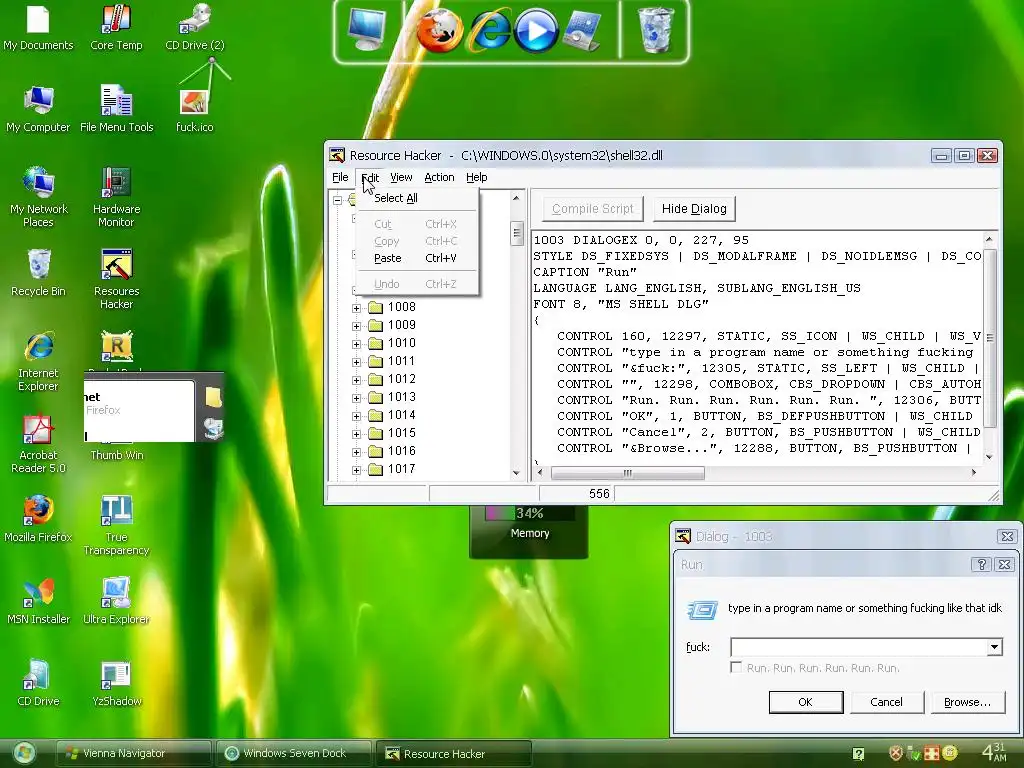Select the 1014 folder in the tree
The width and height of the screenshot is (1024, 768).
click(402, 415)
